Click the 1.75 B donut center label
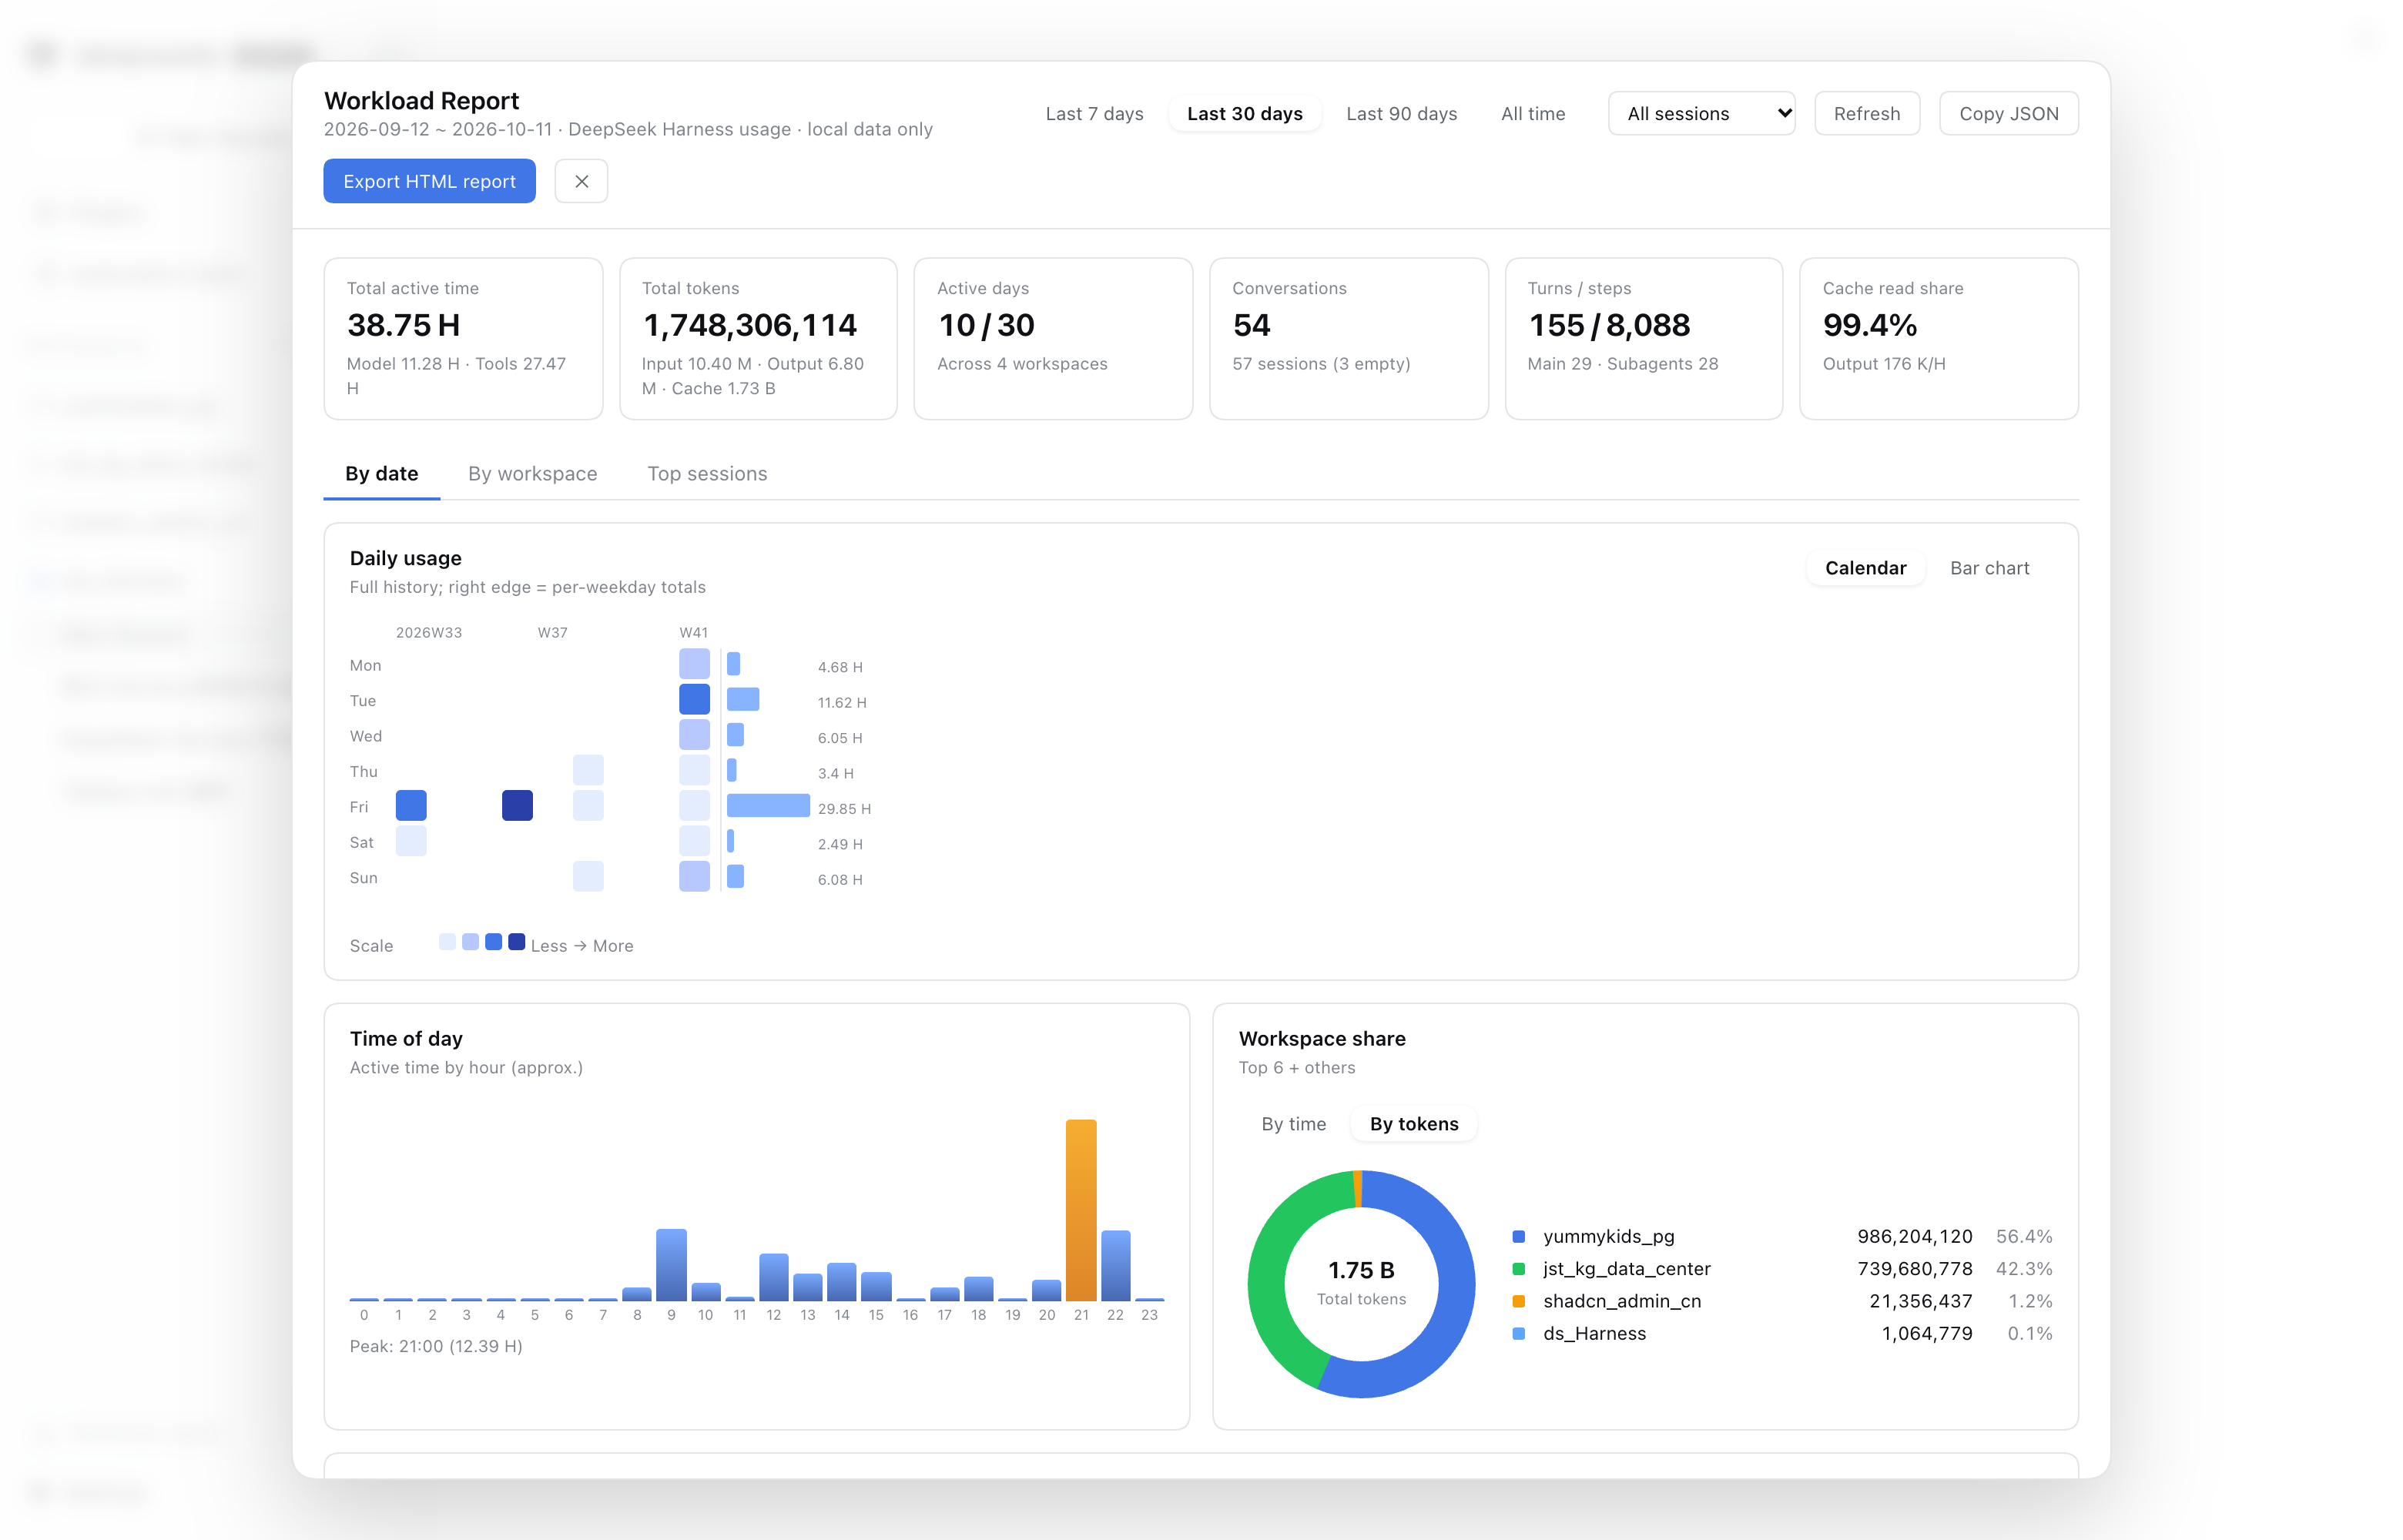The image size is (2403, 1540). pos(1361,1270)
